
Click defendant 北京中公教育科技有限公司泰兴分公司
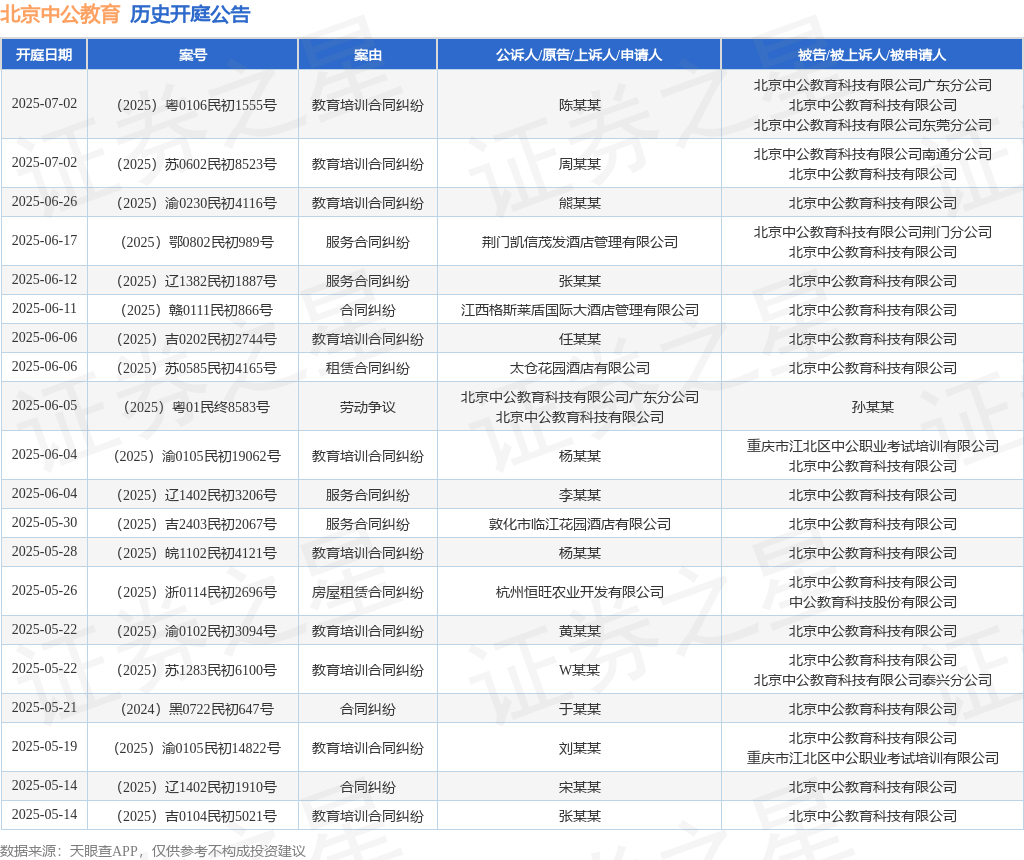[x=872, y=680]
